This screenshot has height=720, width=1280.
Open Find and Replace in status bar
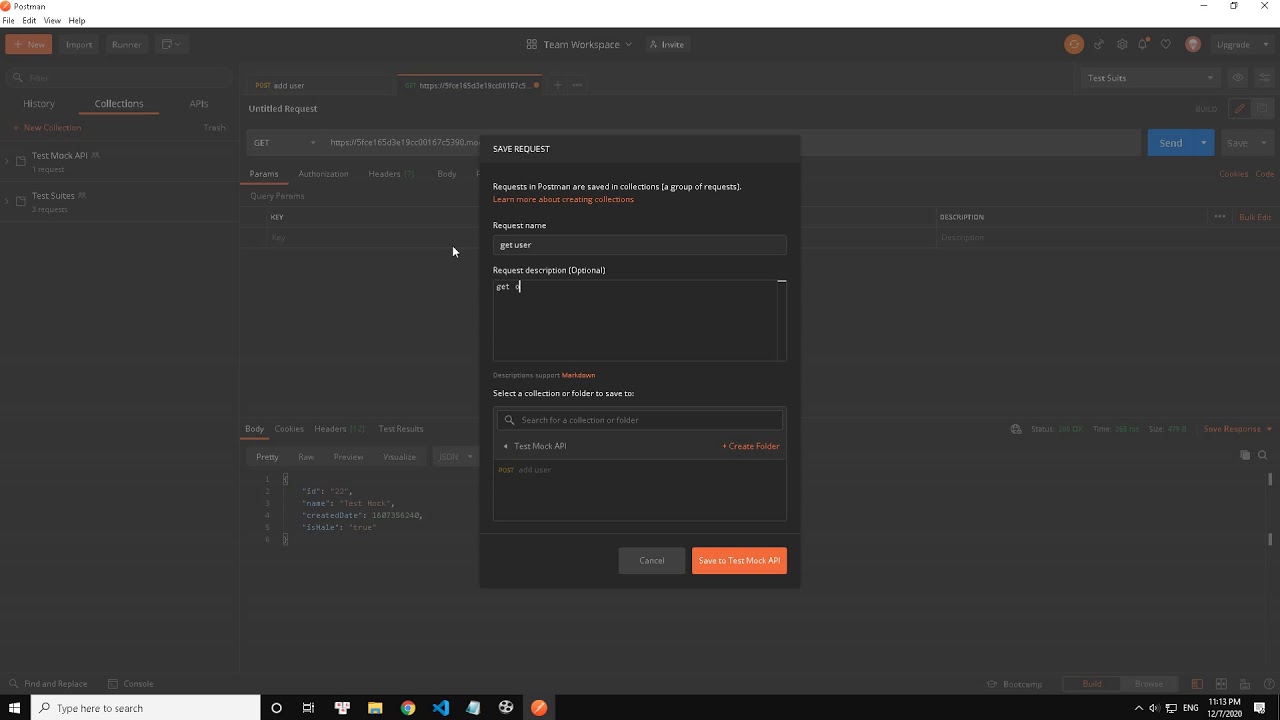click(48, 684)
